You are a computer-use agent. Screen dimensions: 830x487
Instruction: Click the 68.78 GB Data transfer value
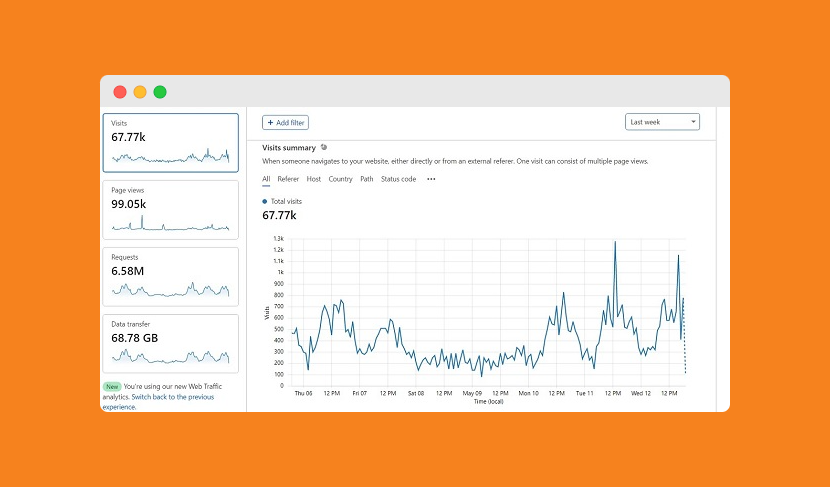click(134, 338)
